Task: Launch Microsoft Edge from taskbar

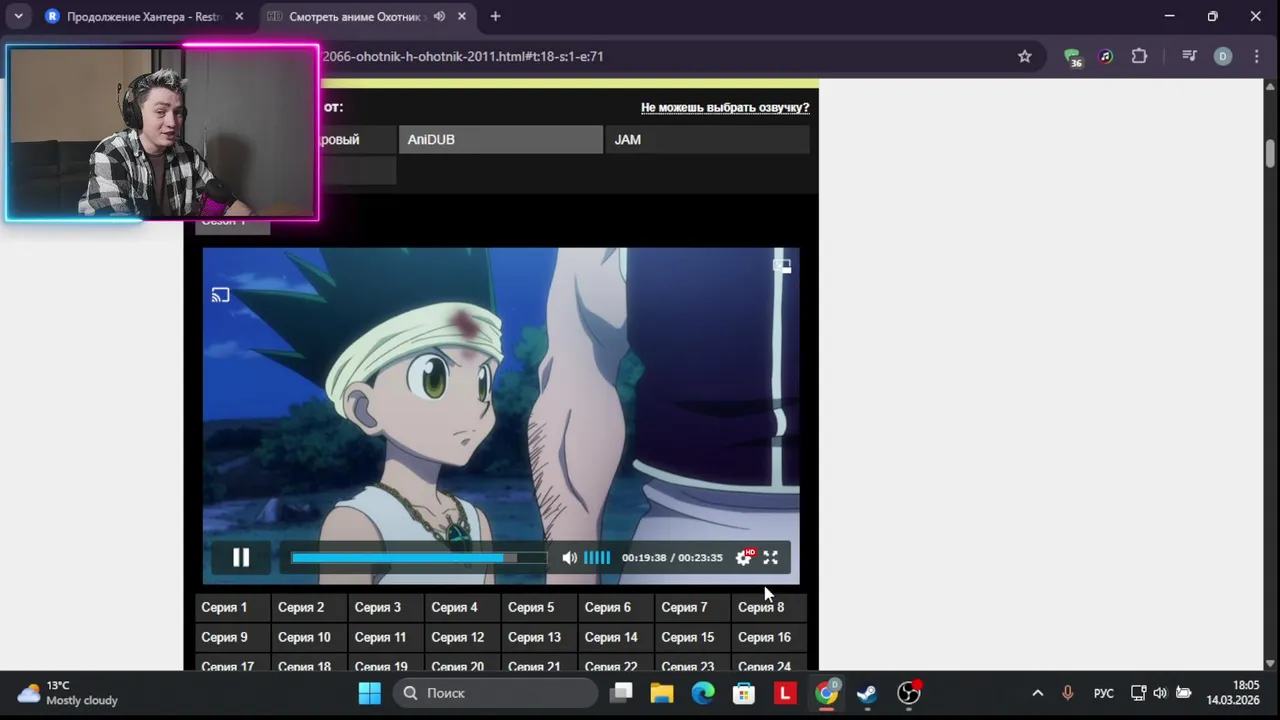Action: click(703, 693)
